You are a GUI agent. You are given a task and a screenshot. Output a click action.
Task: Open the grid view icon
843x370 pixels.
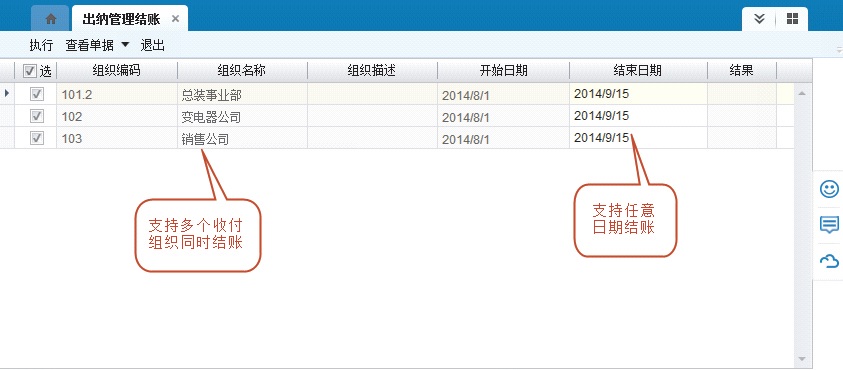(792, 19)
